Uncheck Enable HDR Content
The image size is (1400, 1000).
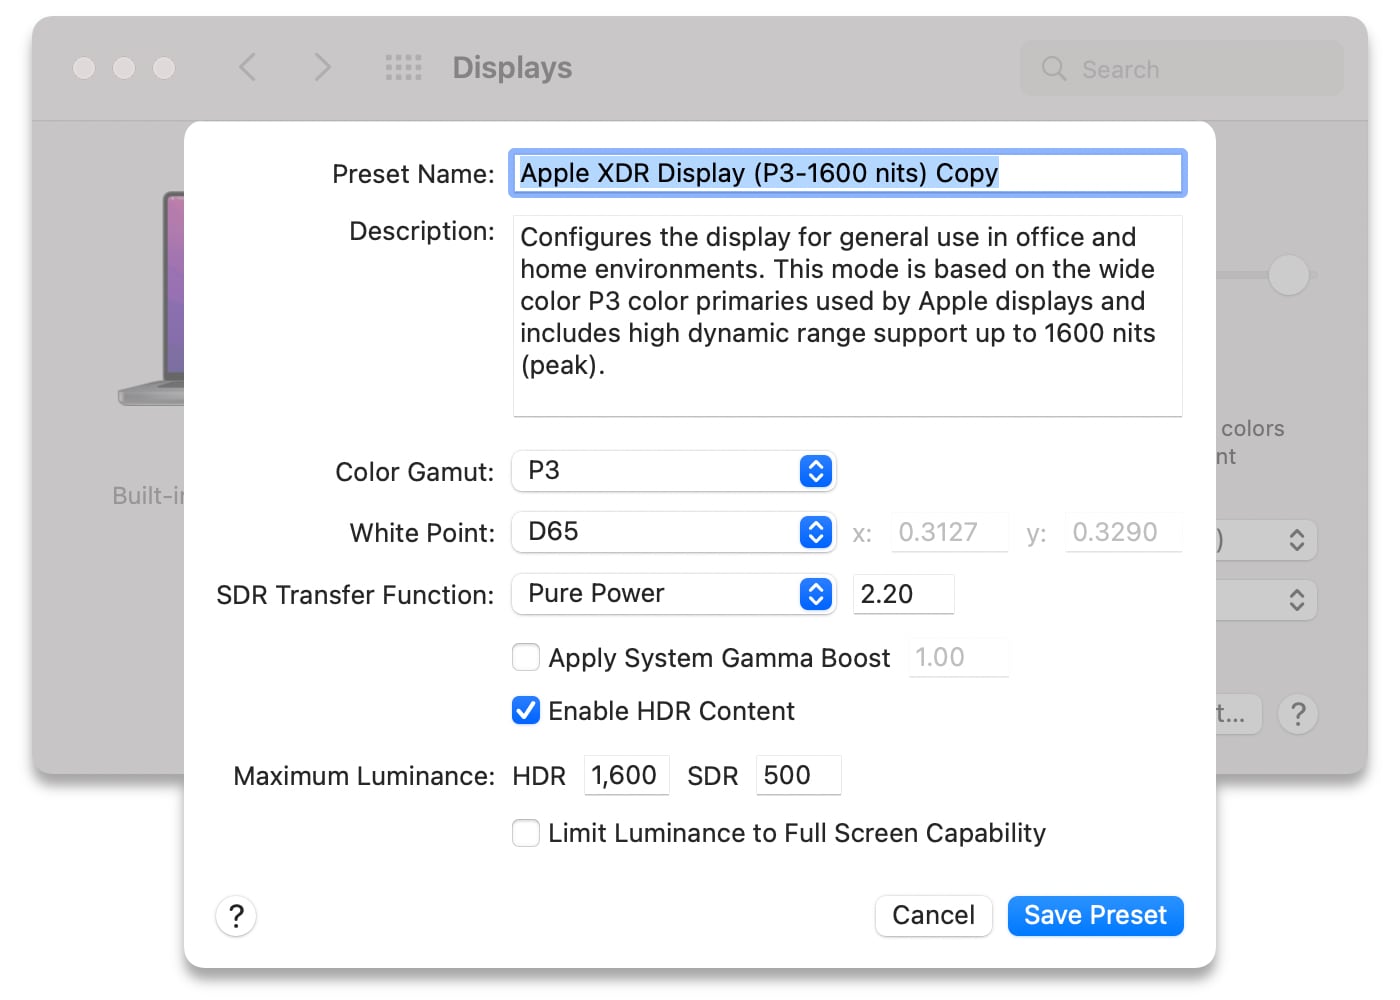pos(526,710)
